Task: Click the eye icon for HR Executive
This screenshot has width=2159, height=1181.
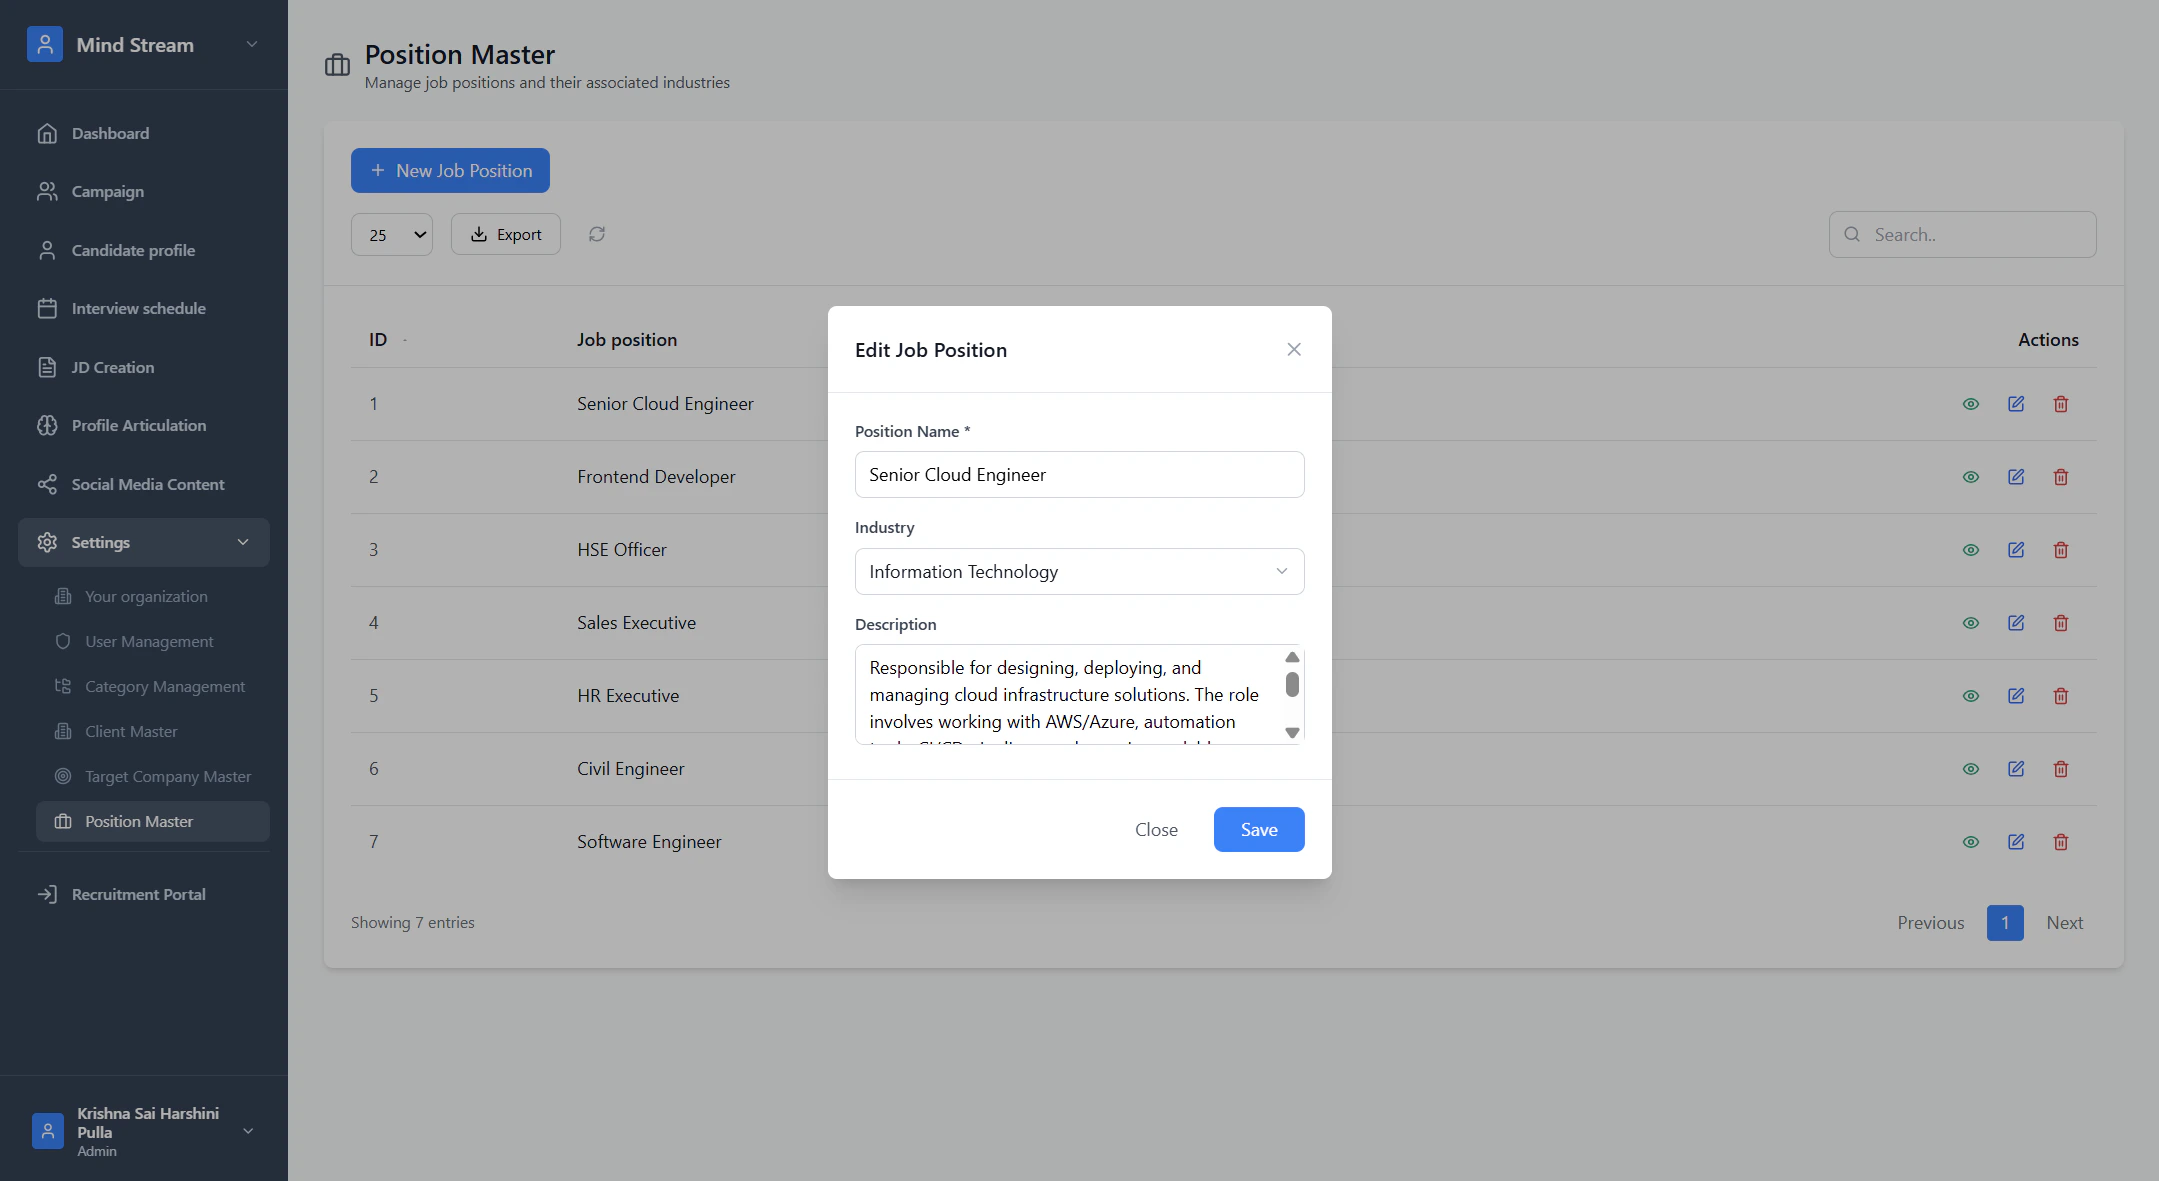Action: click(x=1971, y=696)
